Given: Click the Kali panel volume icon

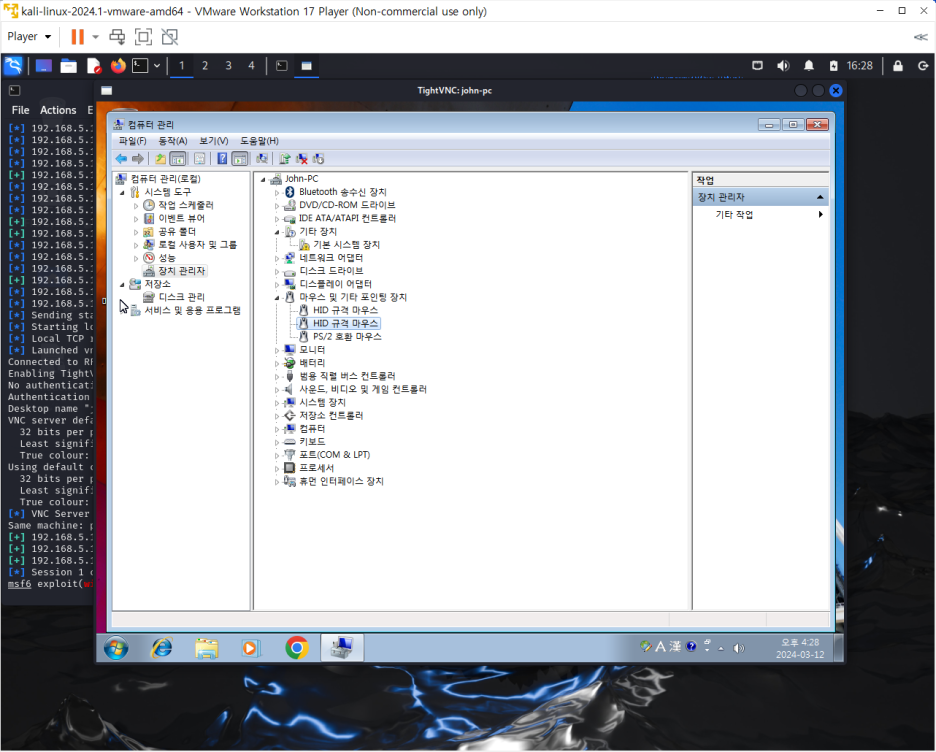Looking at the screenshot, I should pos(783,66).
